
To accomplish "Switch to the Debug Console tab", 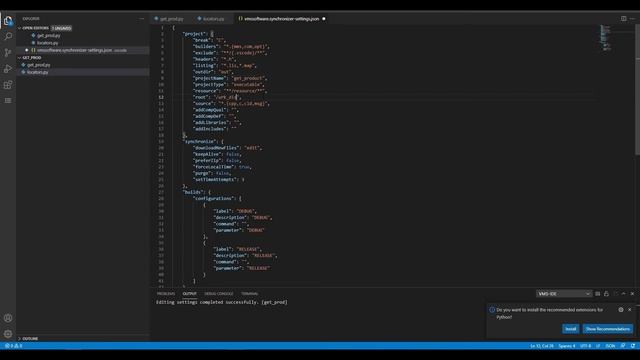I will tap(219, 294).
